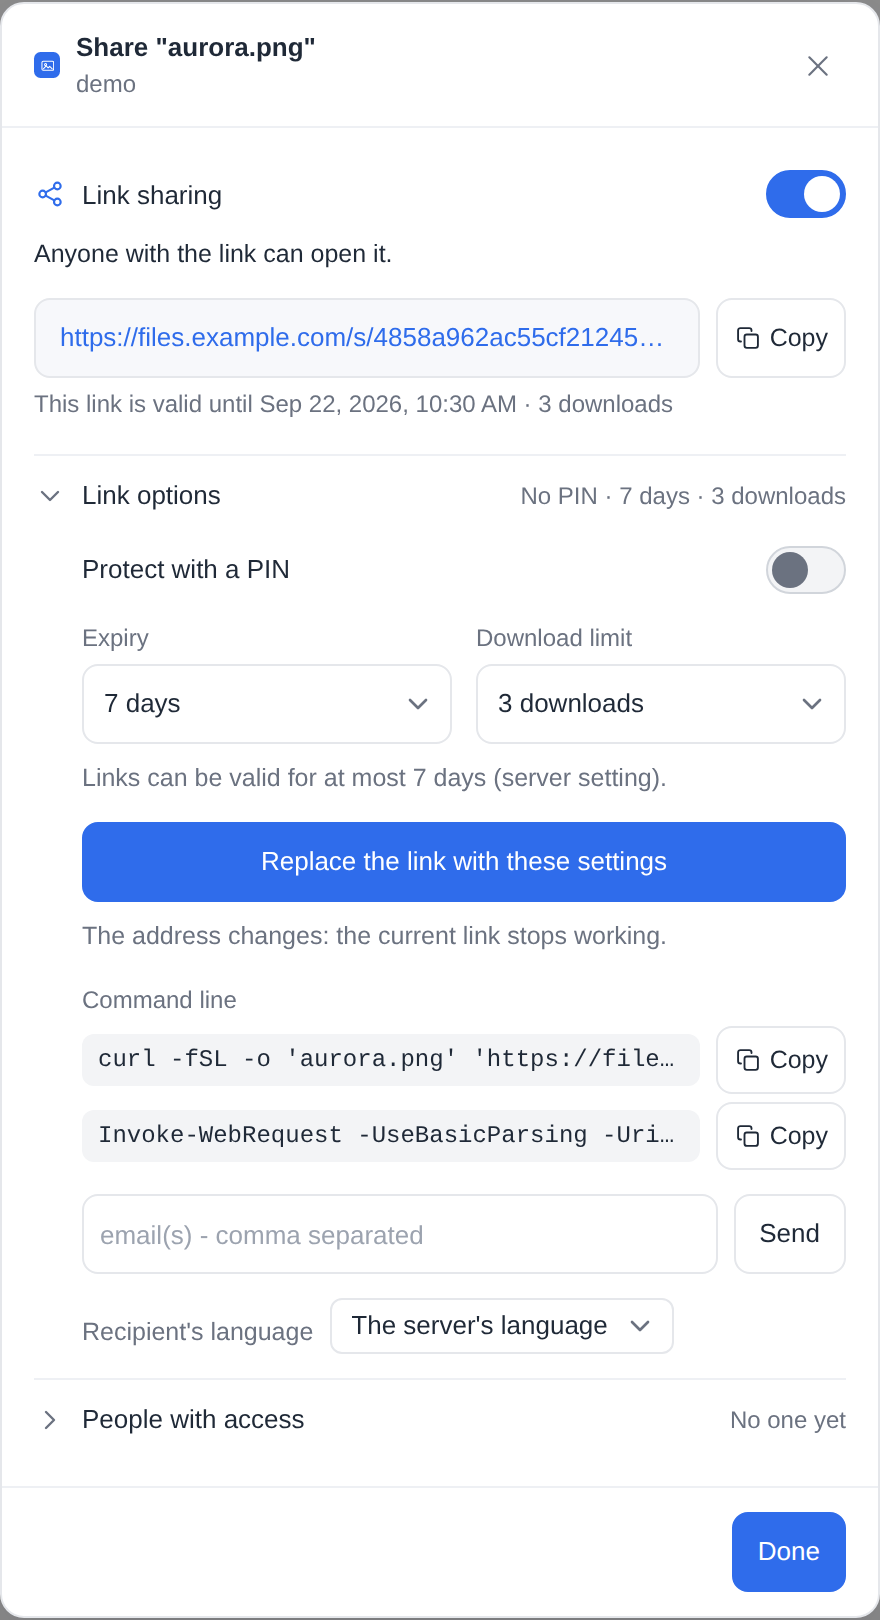
Task: Open the Download limit dropdown
Action: click(x=661, y=704)
